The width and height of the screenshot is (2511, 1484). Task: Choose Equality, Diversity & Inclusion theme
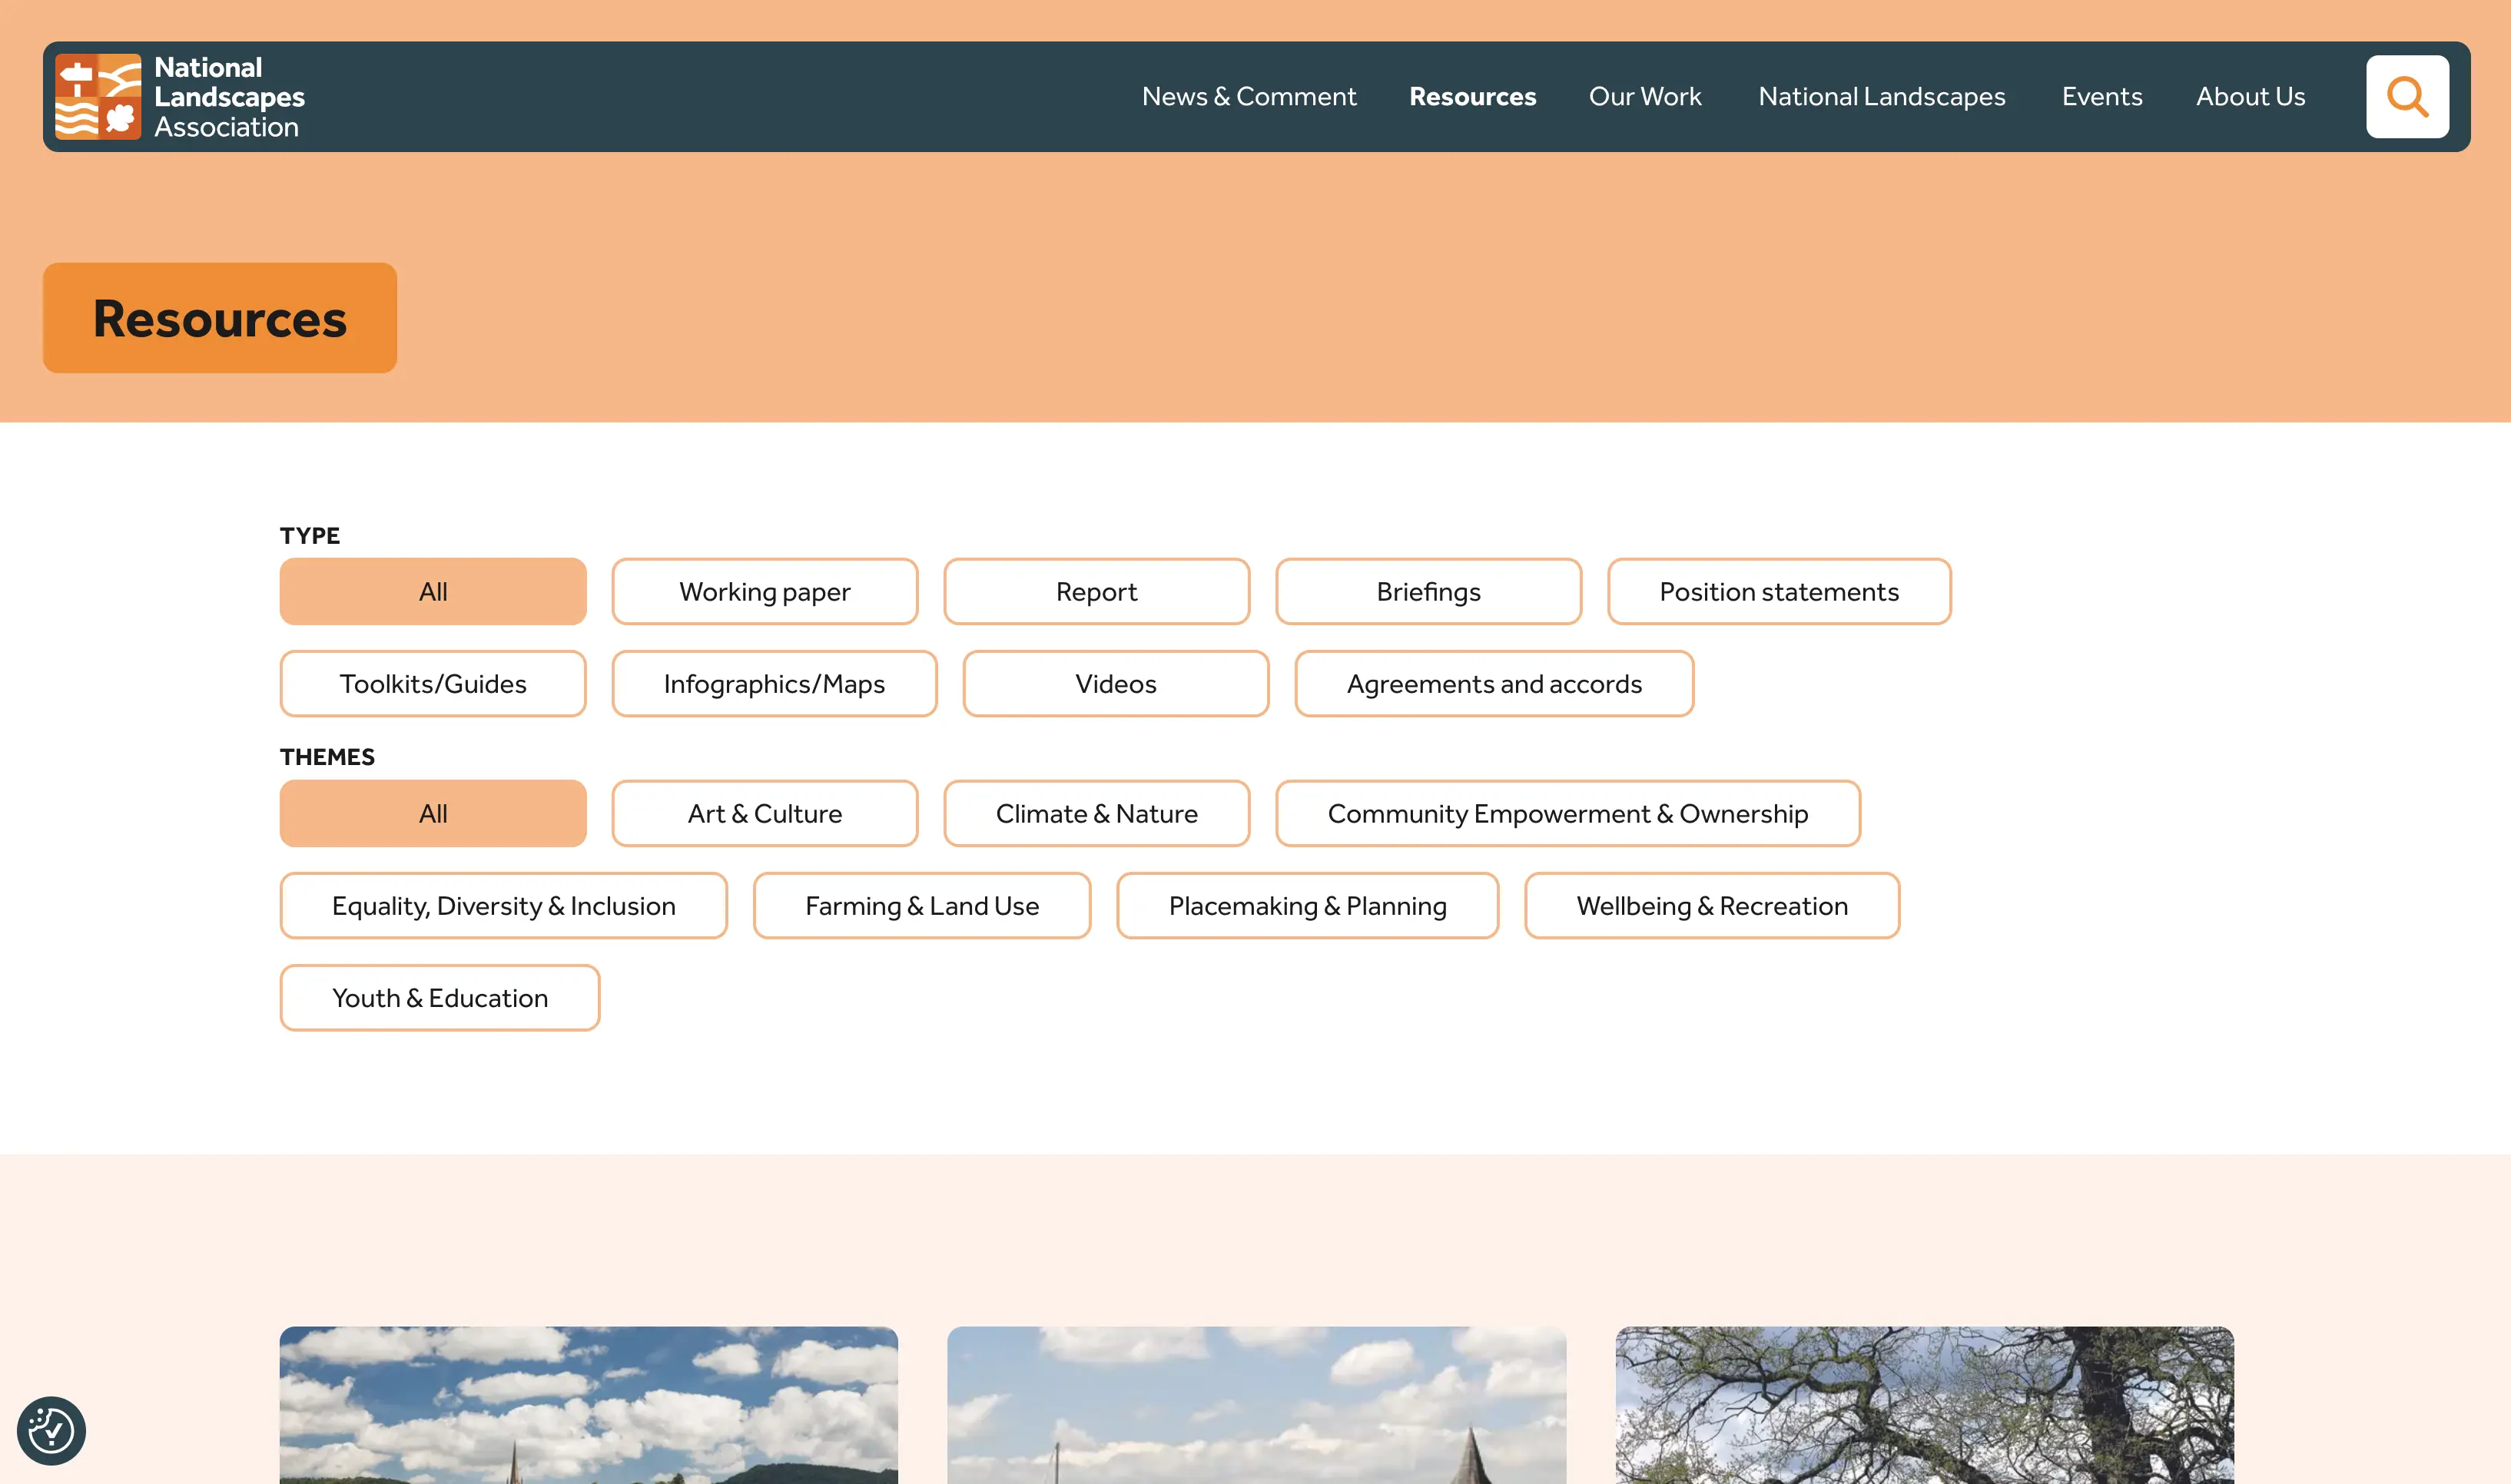click(503, 906)
